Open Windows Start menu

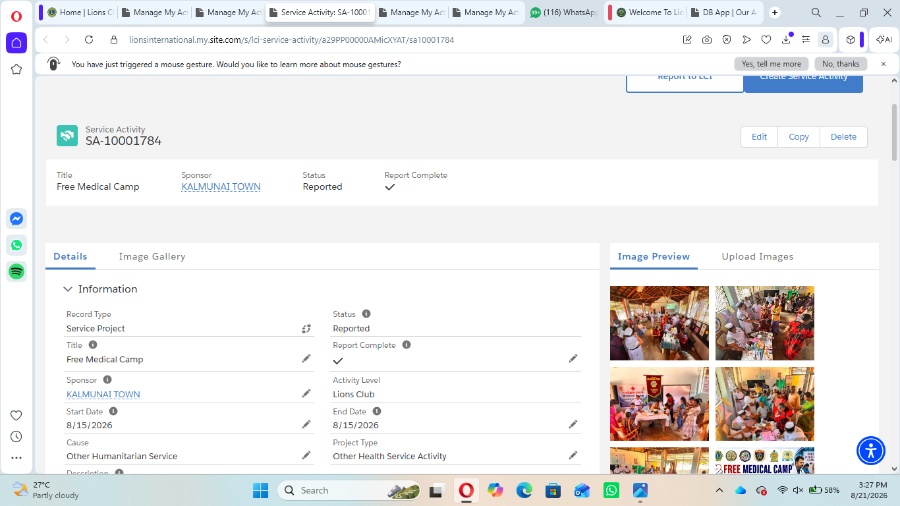point(261,491)
